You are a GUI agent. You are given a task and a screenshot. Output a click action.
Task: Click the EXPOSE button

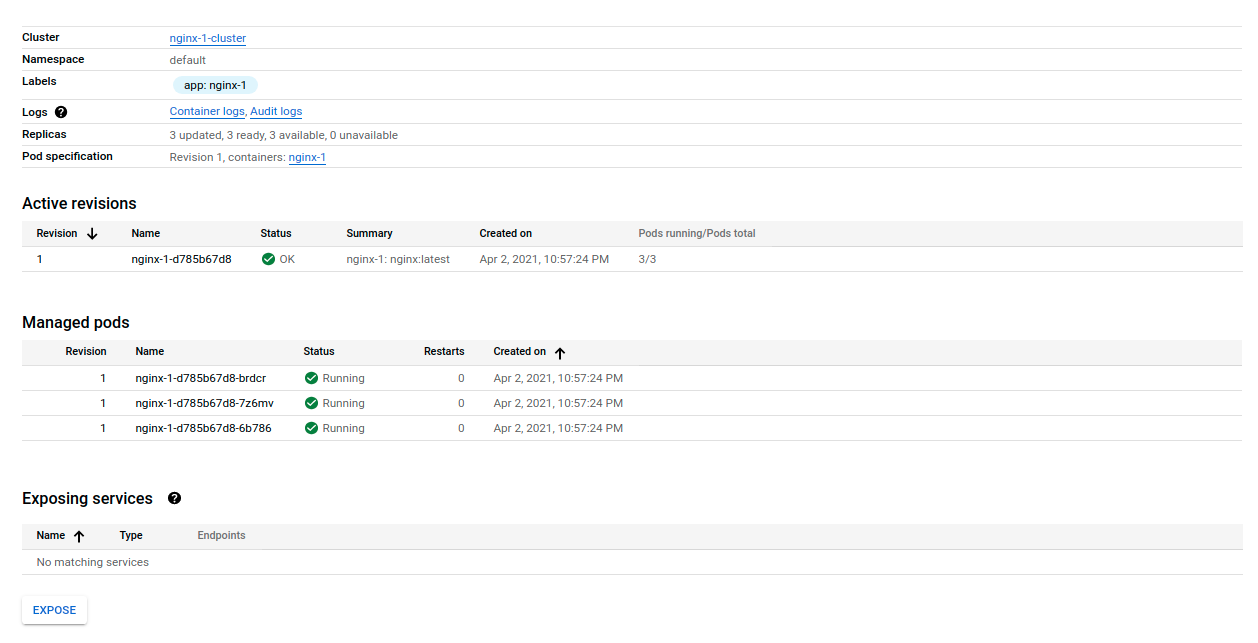pos(55,610)
